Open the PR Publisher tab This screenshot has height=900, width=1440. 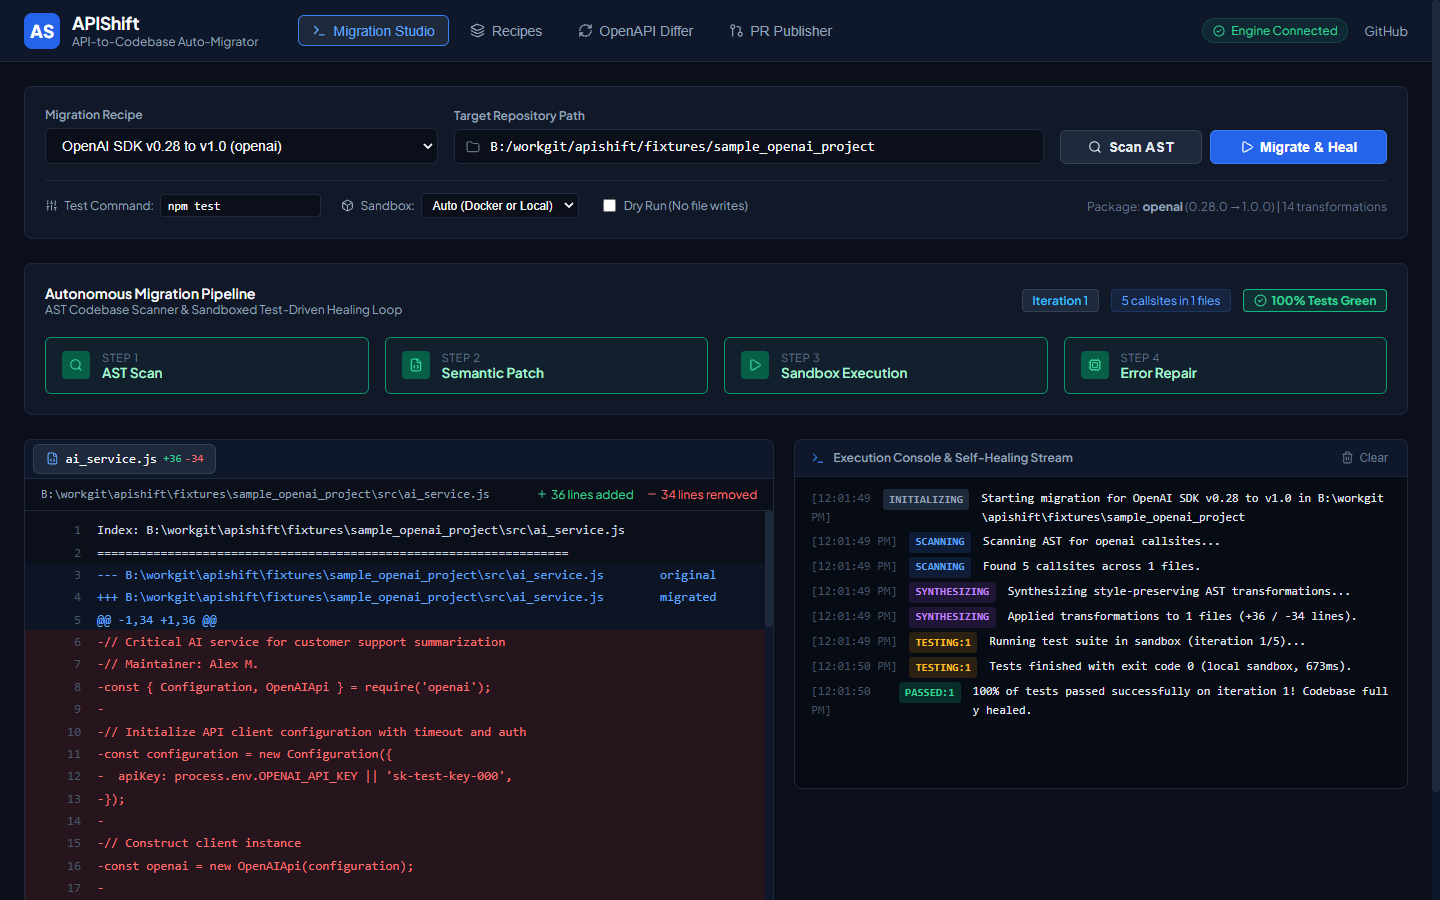pos(781,31)
